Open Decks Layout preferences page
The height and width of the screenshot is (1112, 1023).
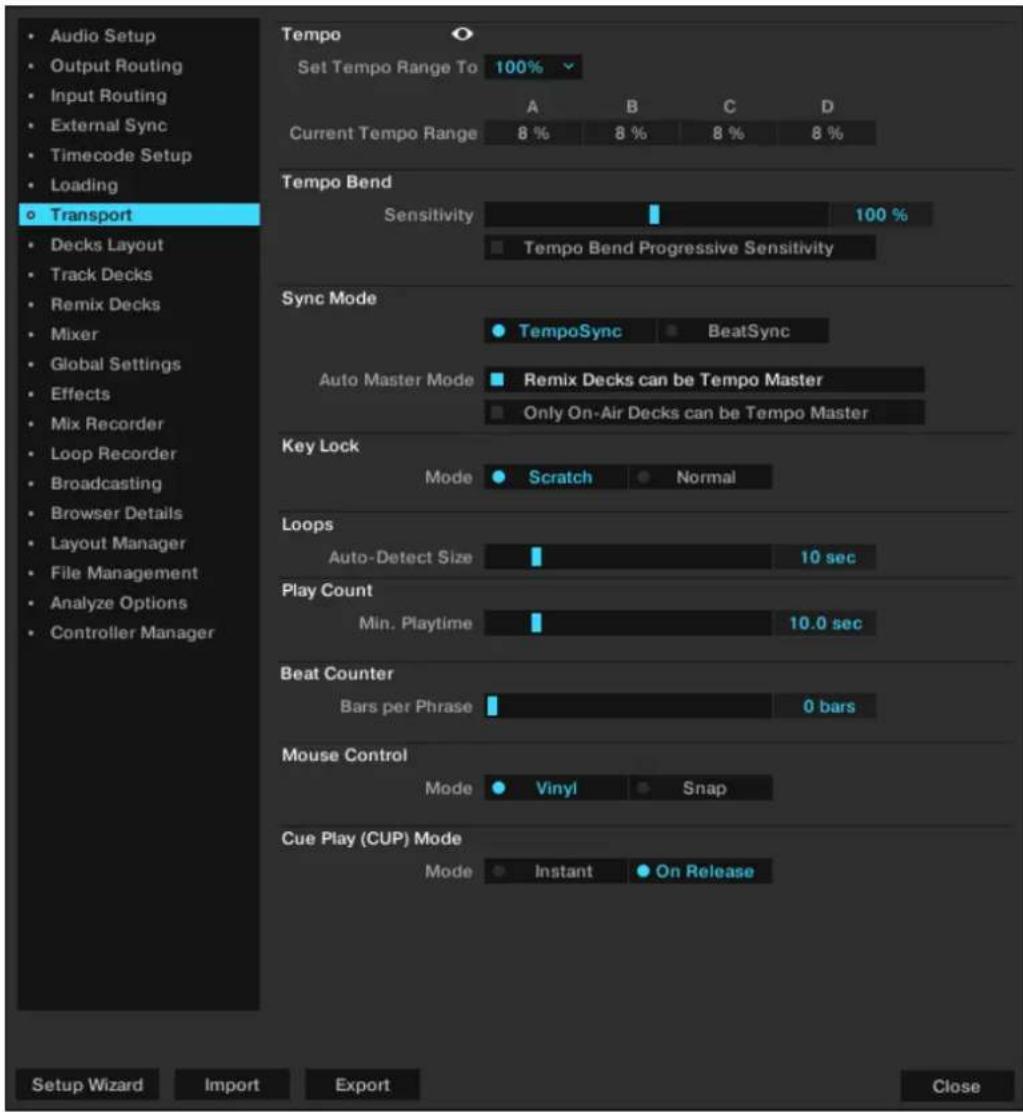(106, 245)
